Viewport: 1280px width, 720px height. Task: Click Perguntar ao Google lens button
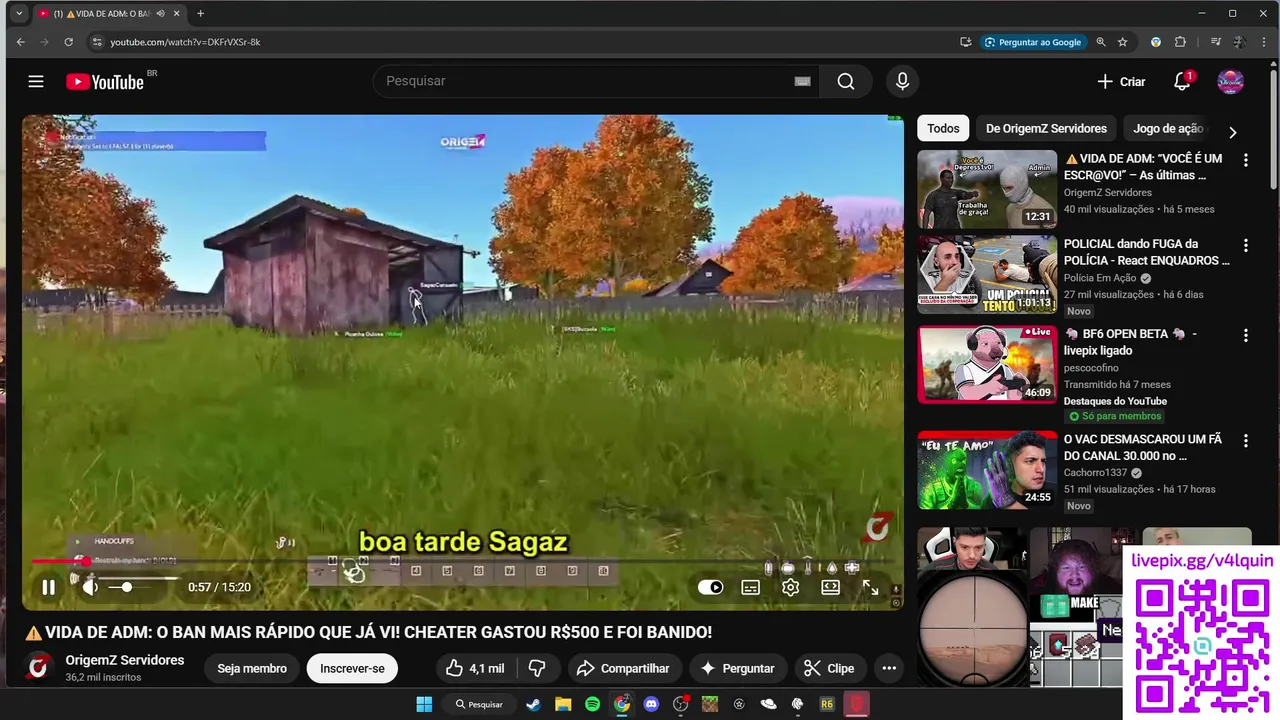(1033, 42)
